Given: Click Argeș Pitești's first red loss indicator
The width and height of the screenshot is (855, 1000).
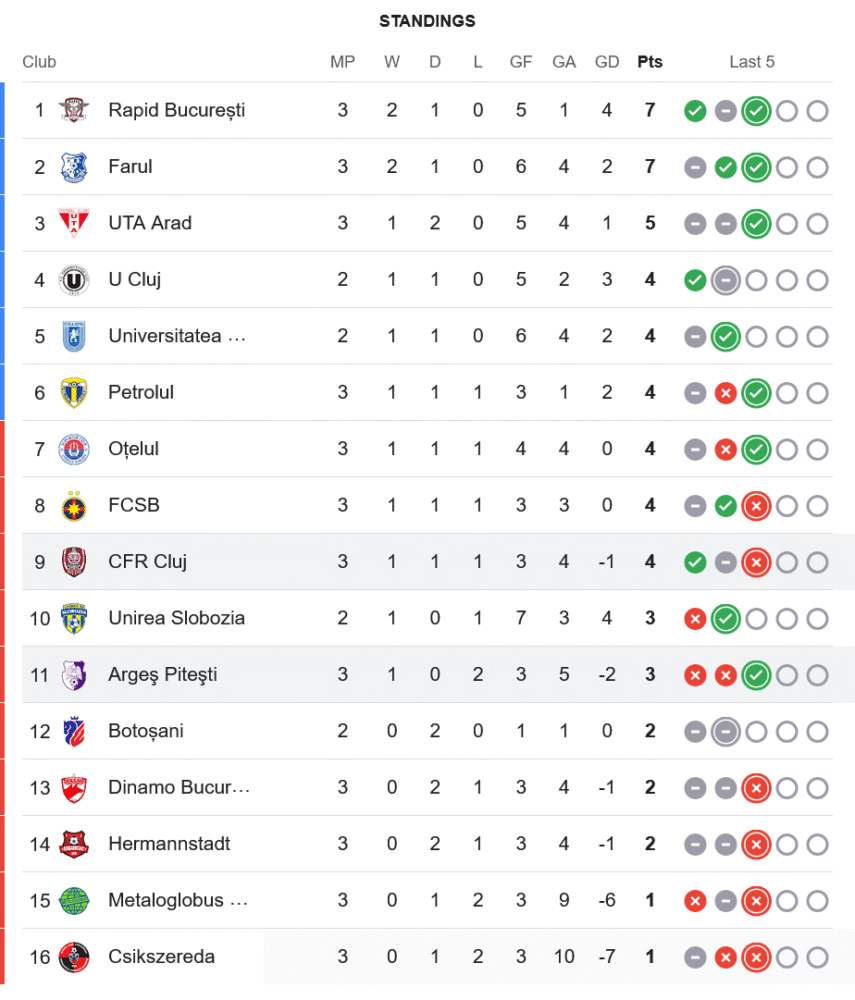Looking at the screenshot, I should point(695,675).
